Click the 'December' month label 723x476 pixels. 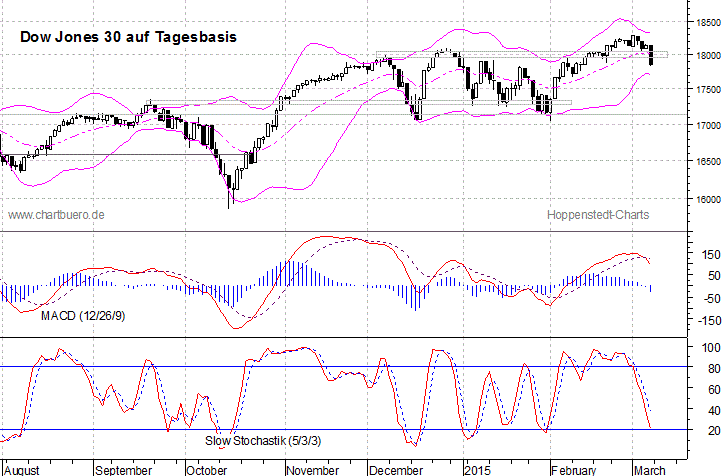pos(396,470)
